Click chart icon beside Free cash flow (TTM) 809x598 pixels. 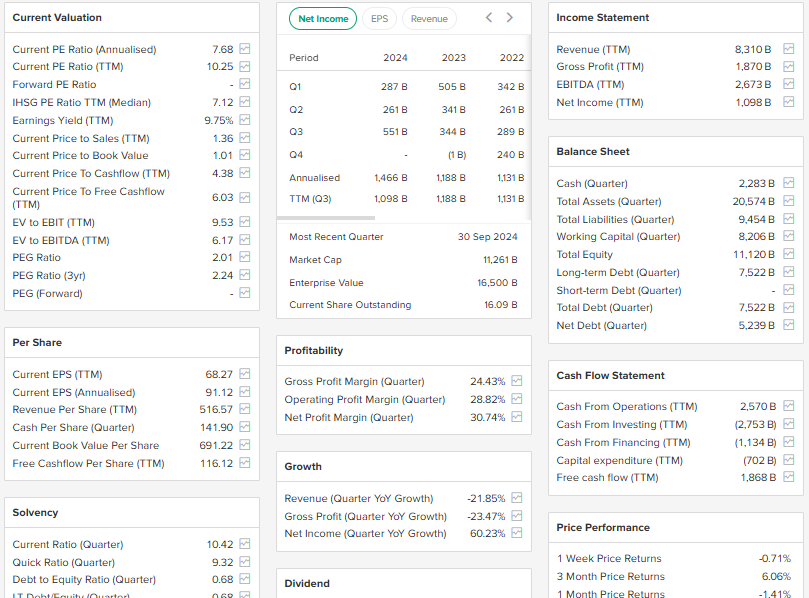[x=788, y=477]
